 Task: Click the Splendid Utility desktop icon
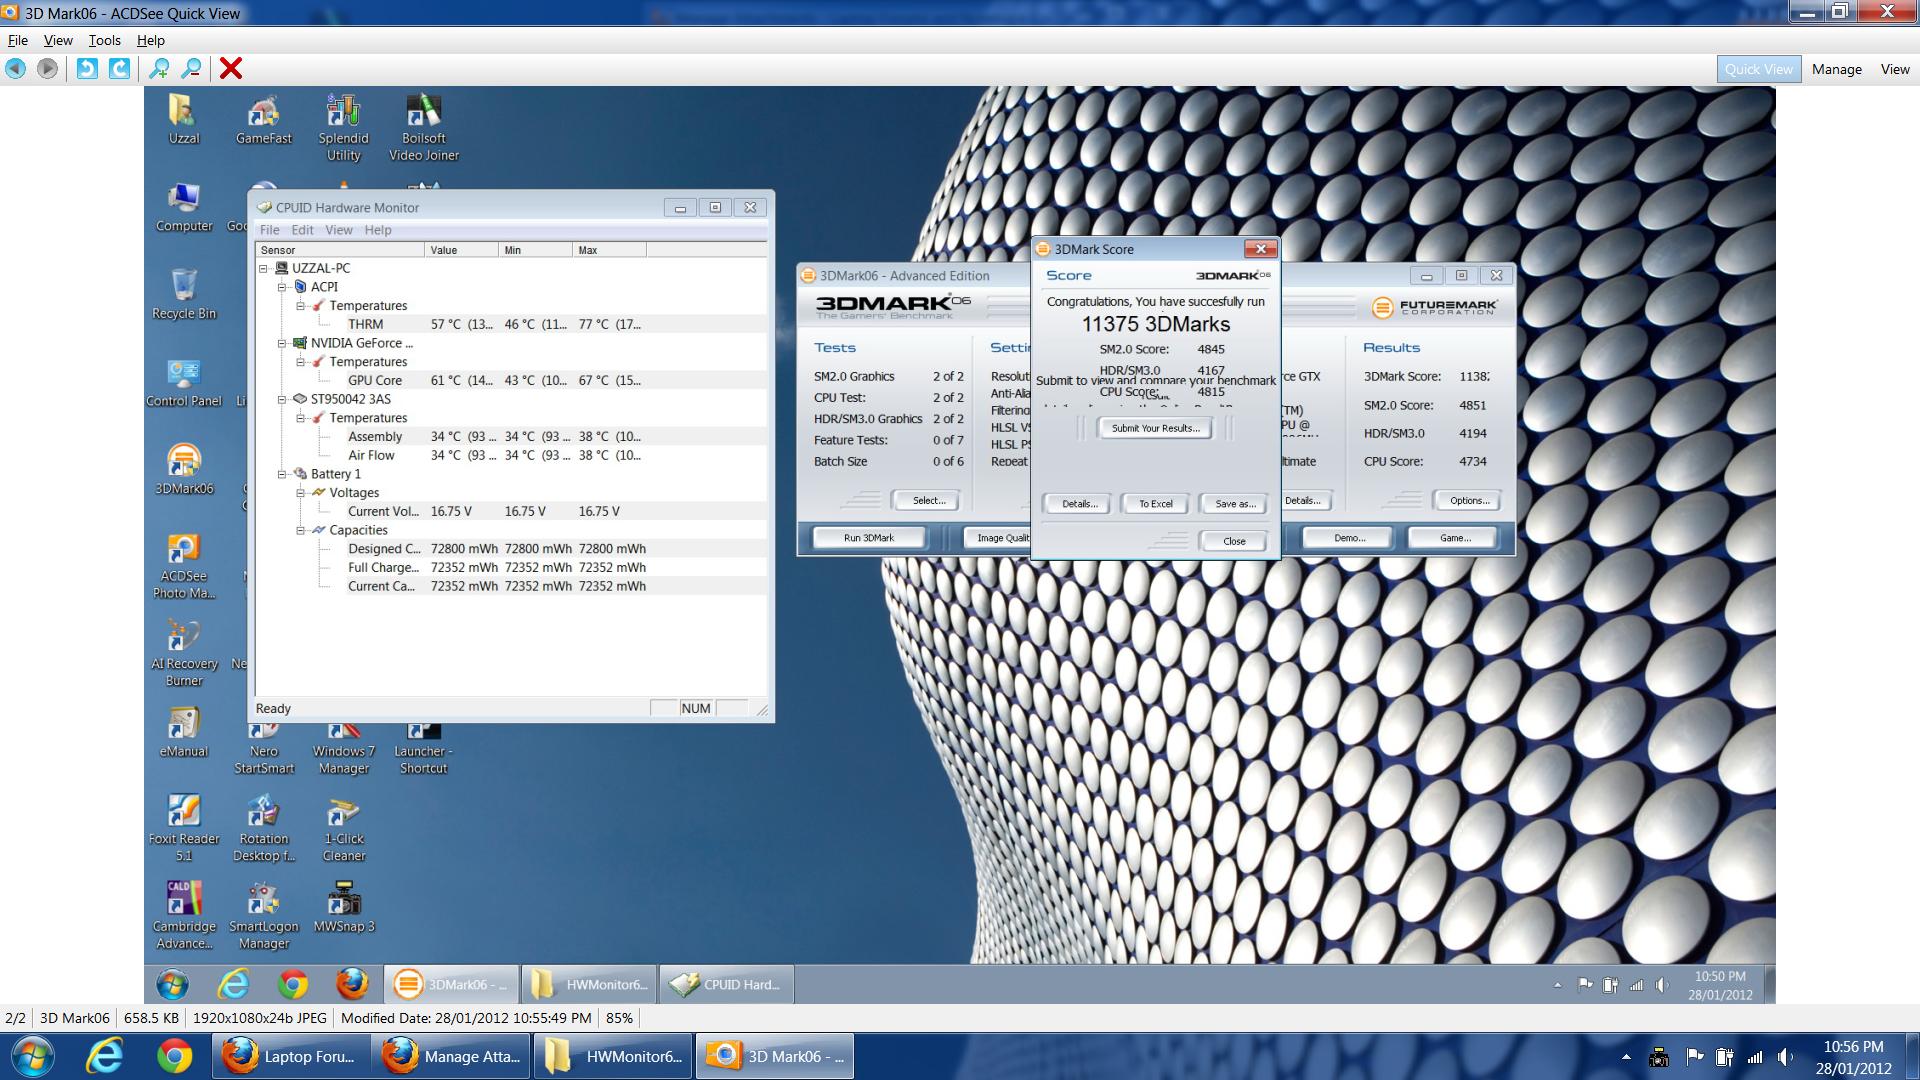(343, 127)
